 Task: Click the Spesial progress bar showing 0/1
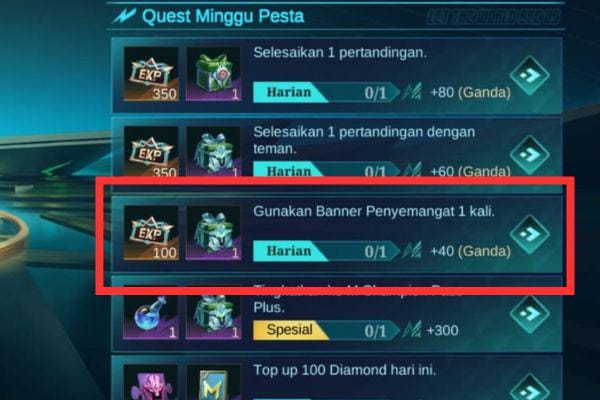click(326, 330)
